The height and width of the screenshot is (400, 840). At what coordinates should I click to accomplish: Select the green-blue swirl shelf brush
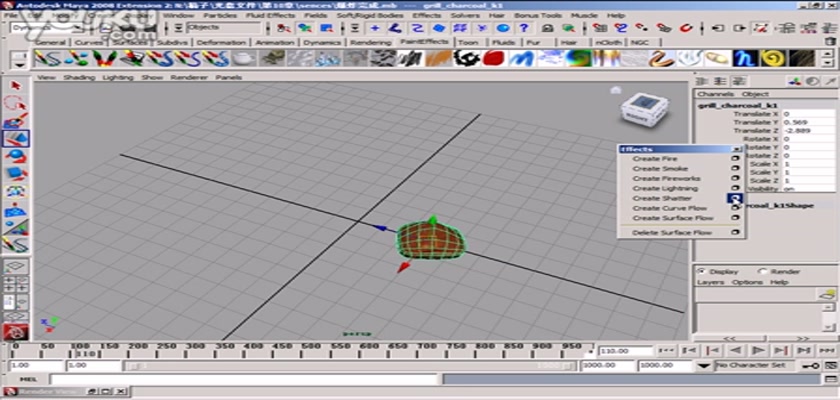[578, 58]
